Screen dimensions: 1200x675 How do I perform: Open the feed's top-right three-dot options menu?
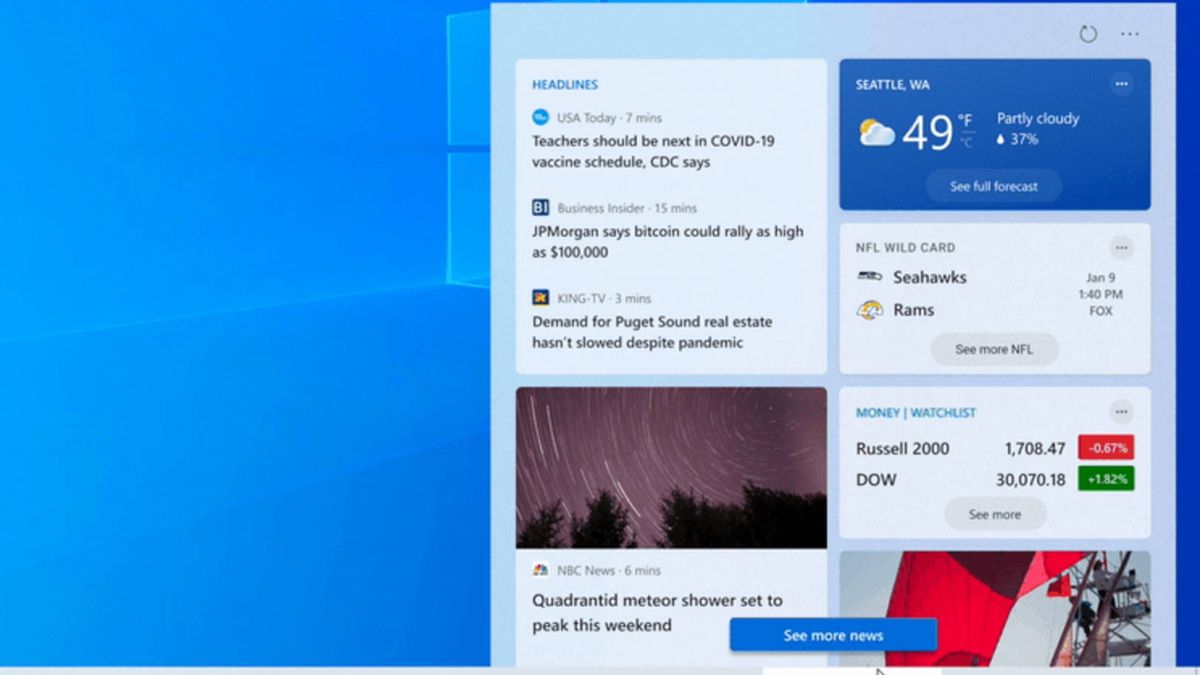pos(1130,34)
